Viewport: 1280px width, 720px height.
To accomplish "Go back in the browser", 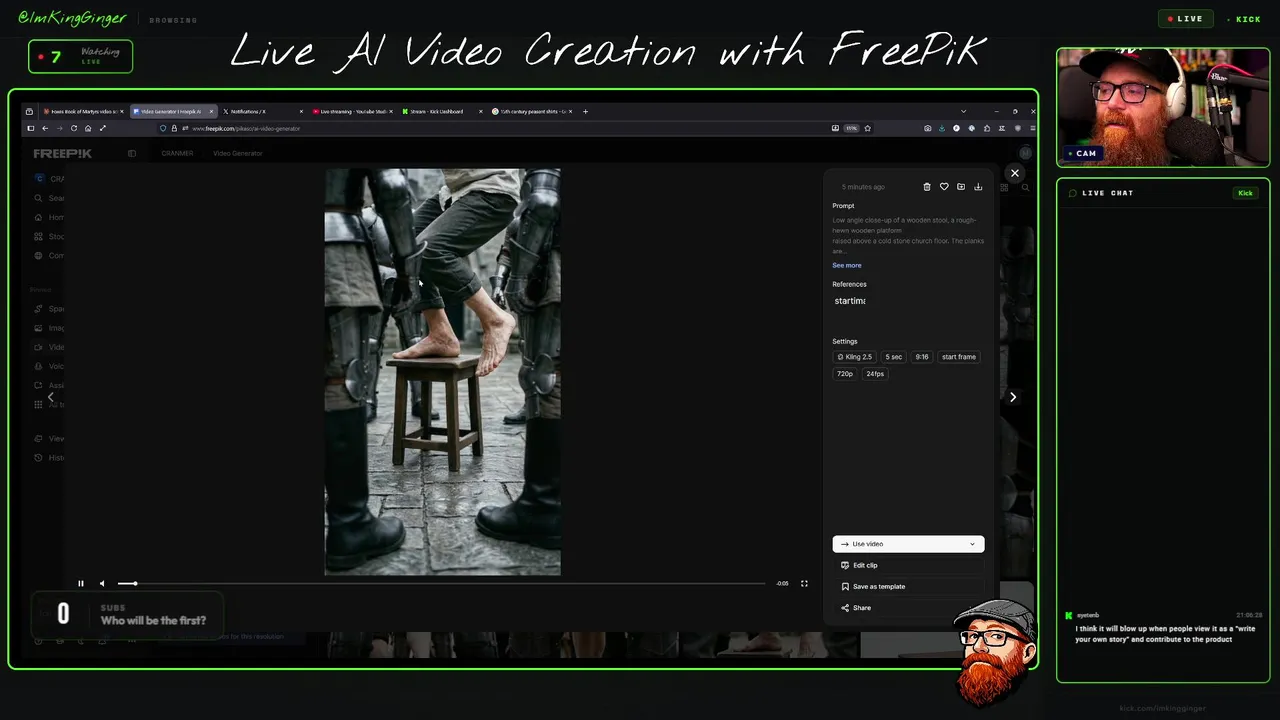I will [x=45, y=128].
